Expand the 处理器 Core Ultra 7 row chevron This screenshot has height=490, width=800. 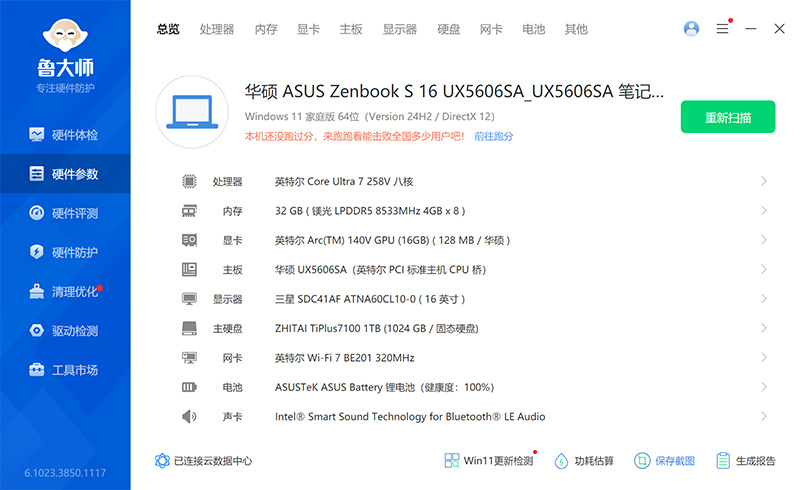764,181
